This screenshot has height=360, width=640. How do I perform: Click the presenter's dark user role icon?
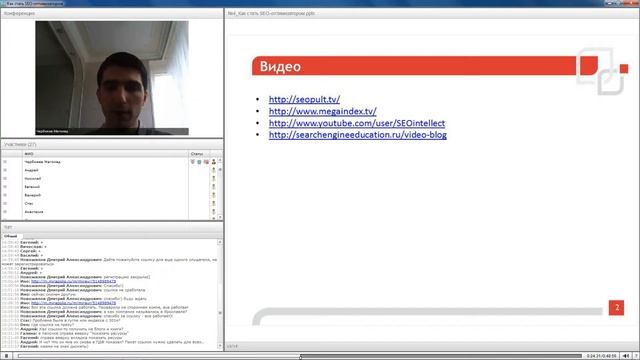click(213, 162)
